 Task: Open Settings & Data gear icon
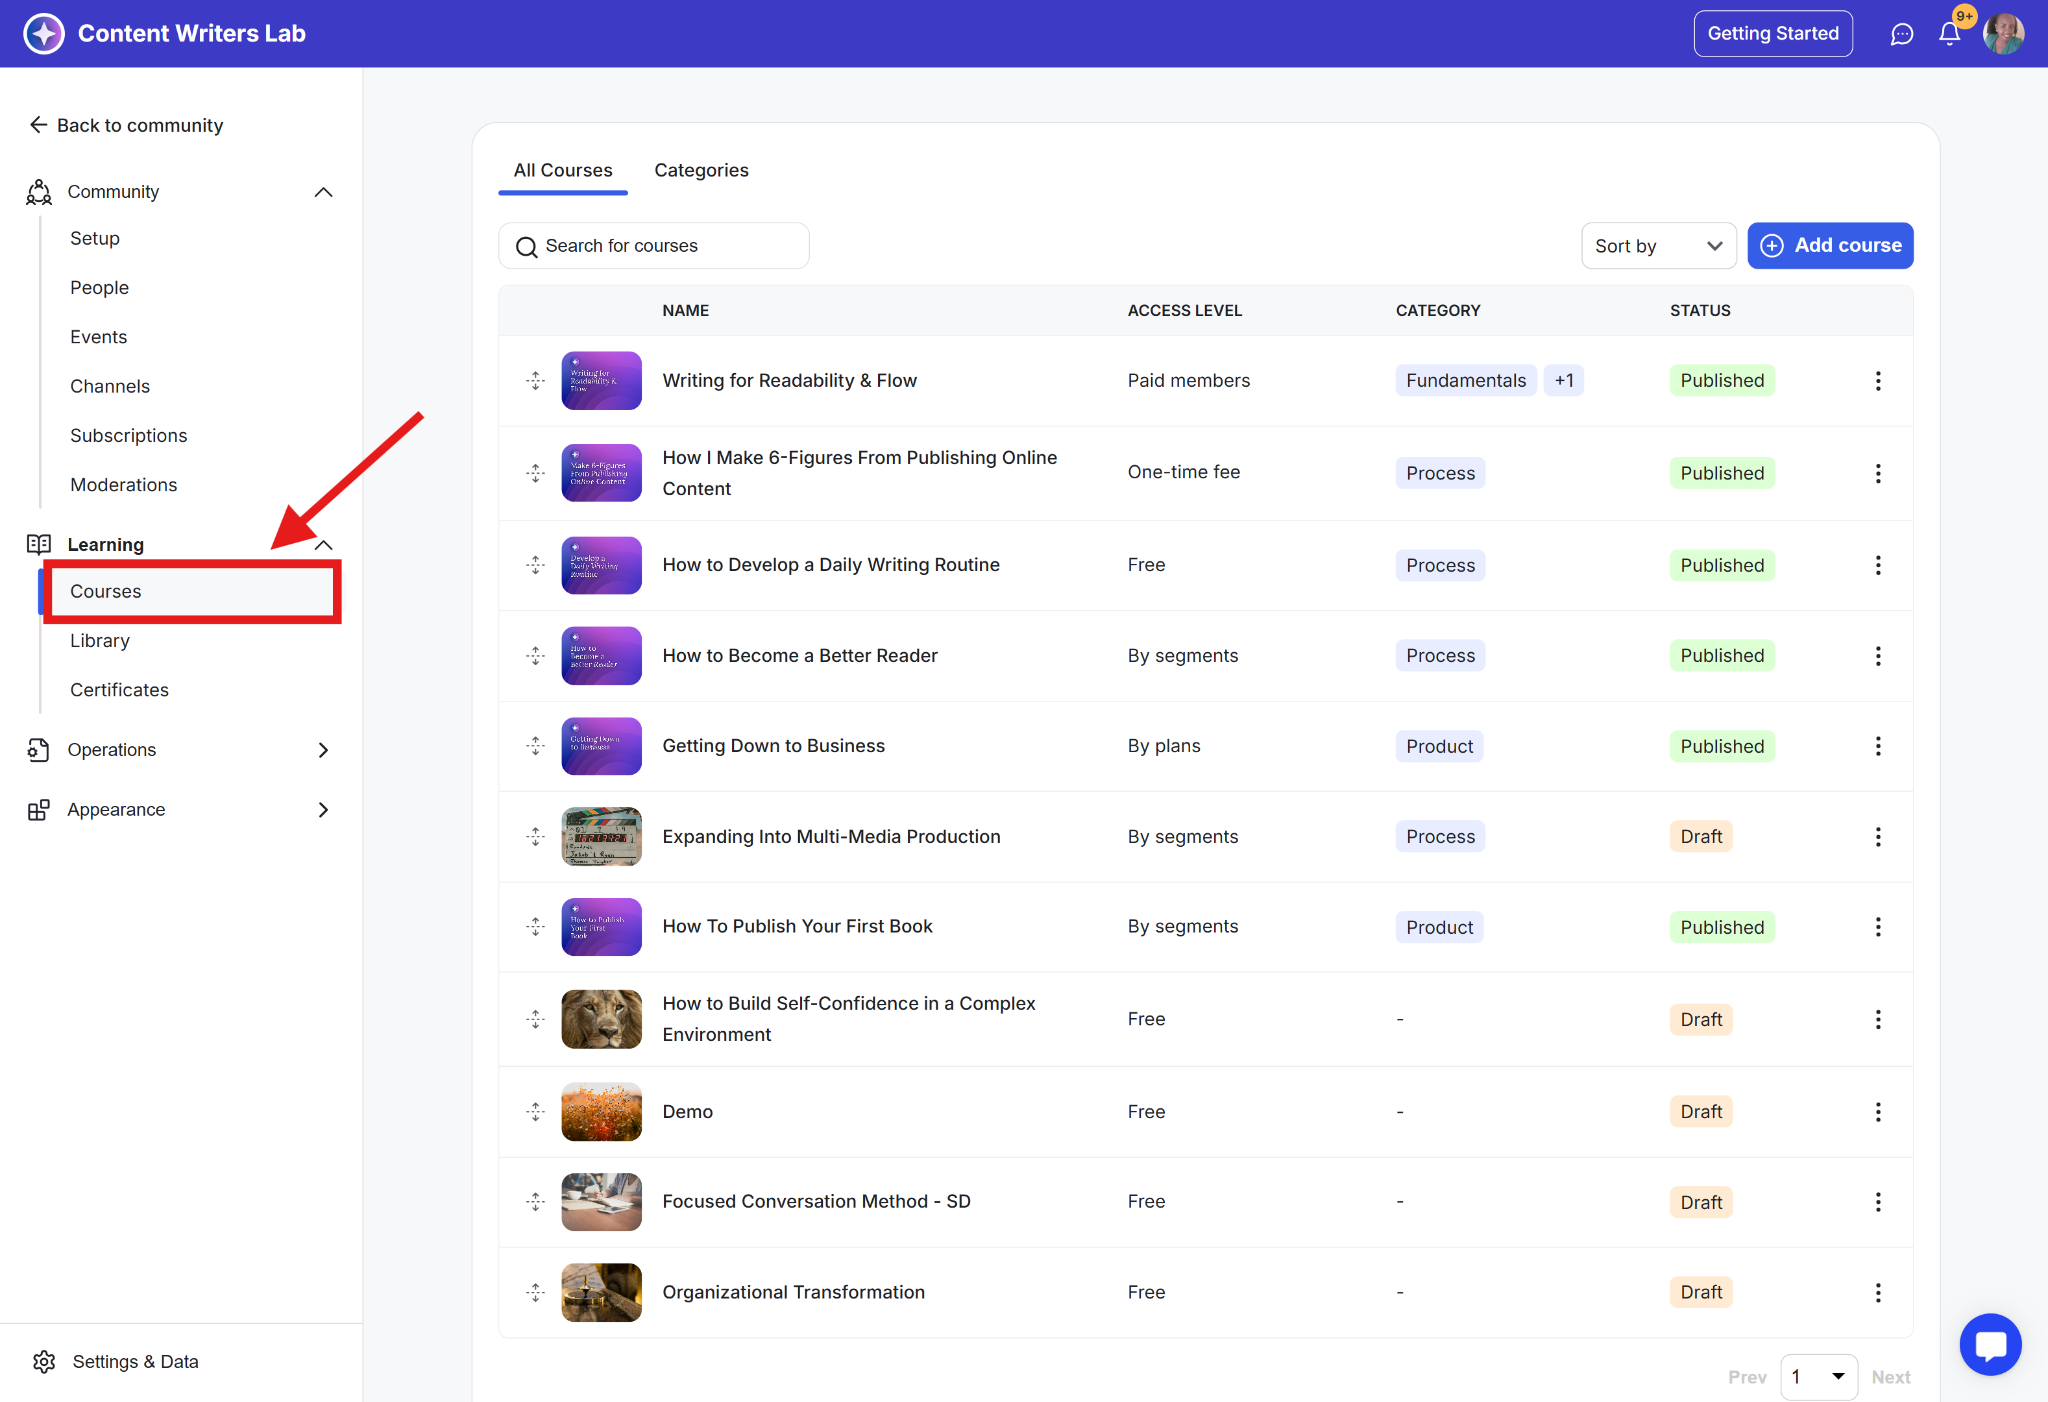click(x=44, y=1361)
